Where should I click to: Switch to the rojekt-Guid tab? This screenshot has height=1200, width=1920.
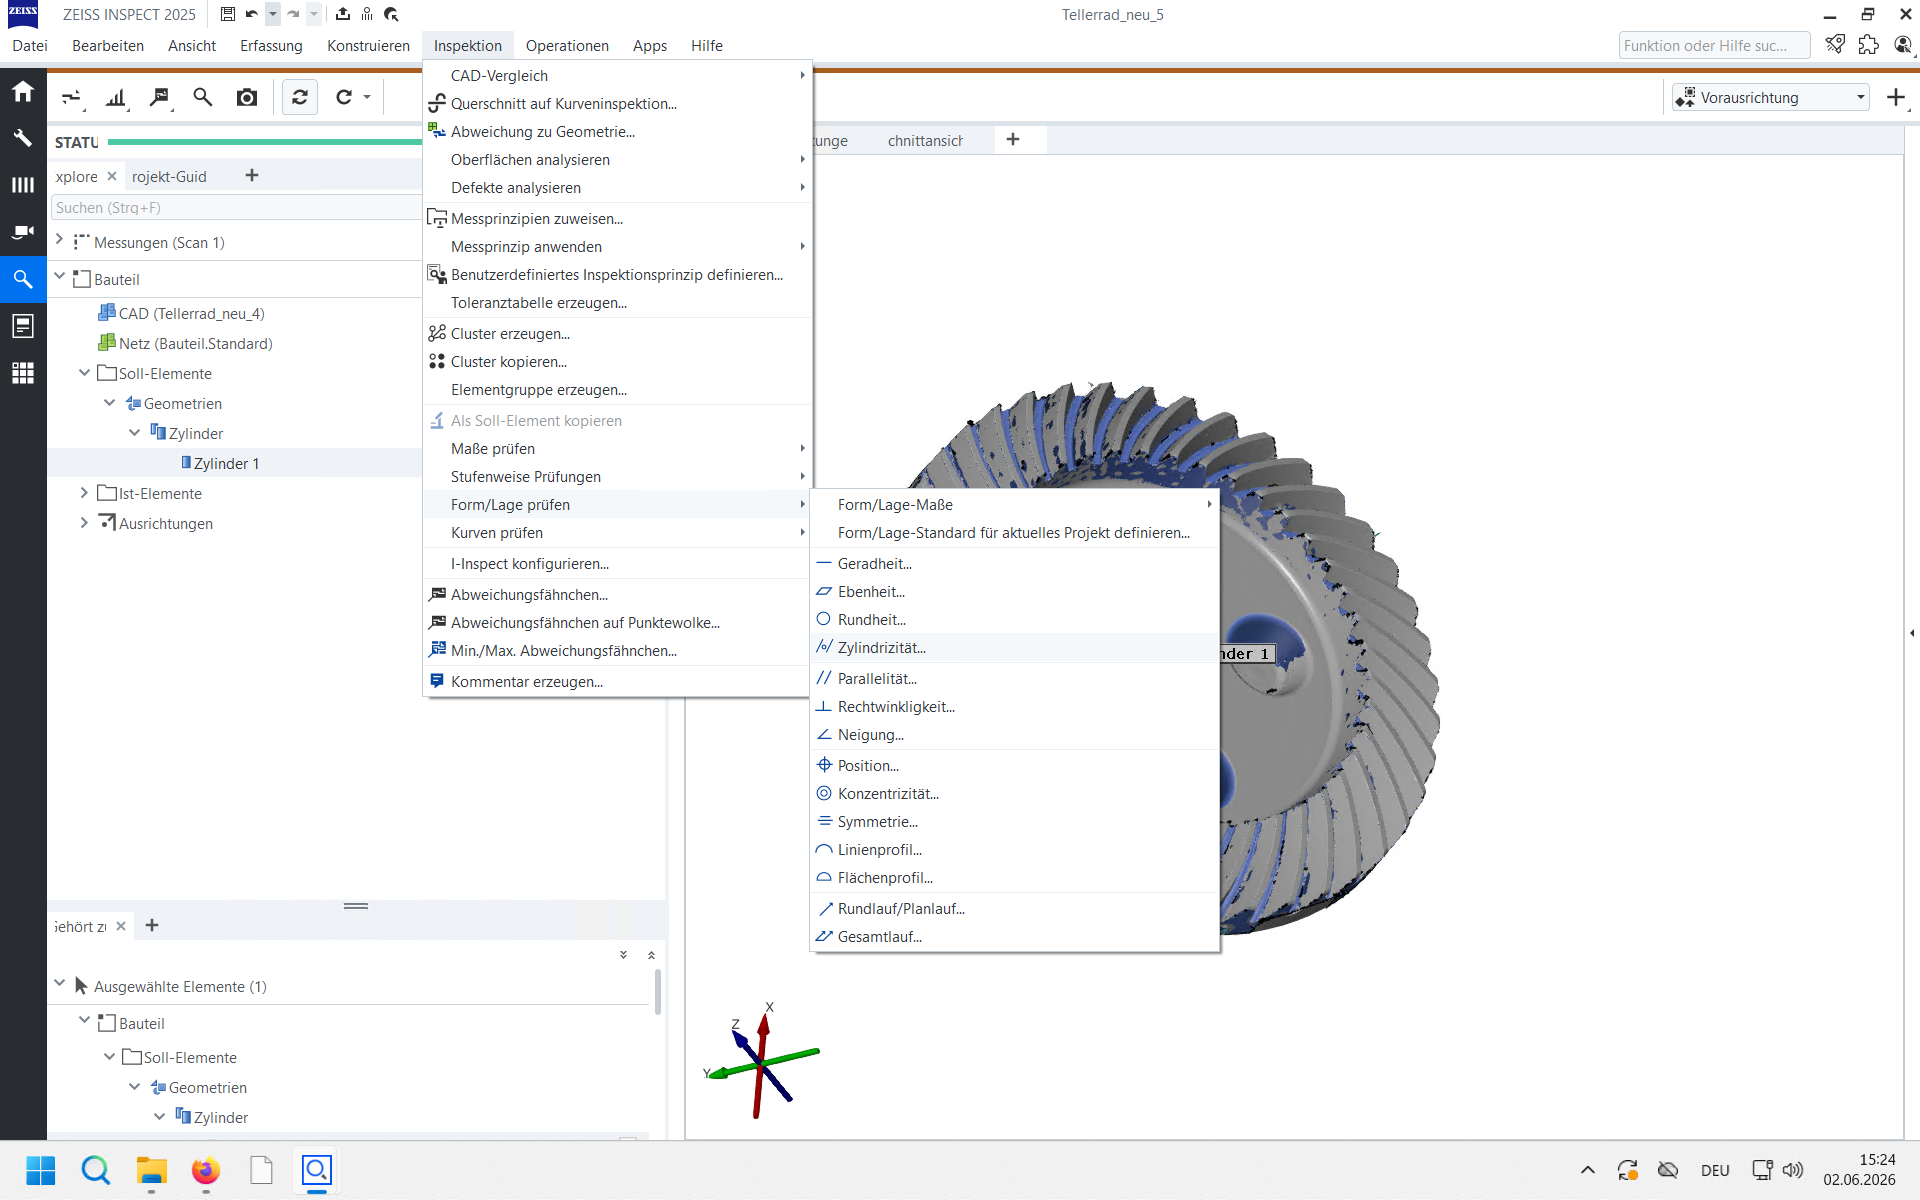(x=169, y=177)
